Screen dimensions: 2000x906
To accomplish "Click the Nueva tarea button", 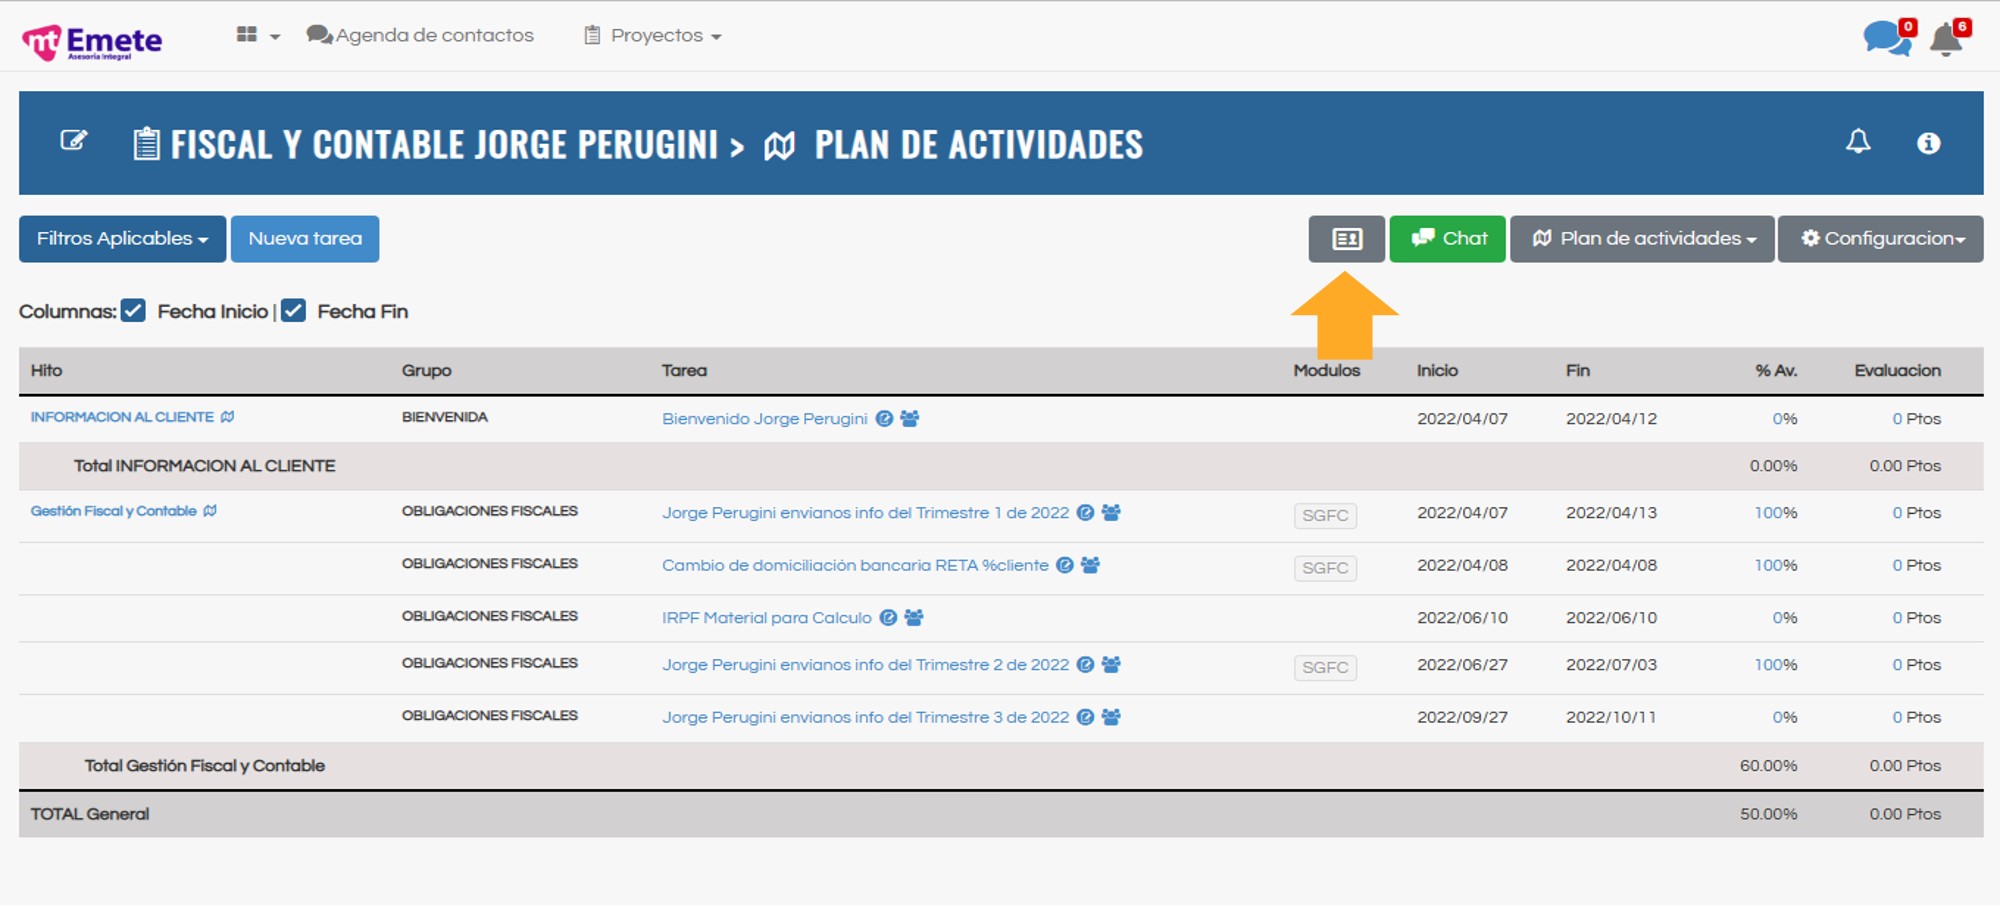I will [x=305, y=239].
